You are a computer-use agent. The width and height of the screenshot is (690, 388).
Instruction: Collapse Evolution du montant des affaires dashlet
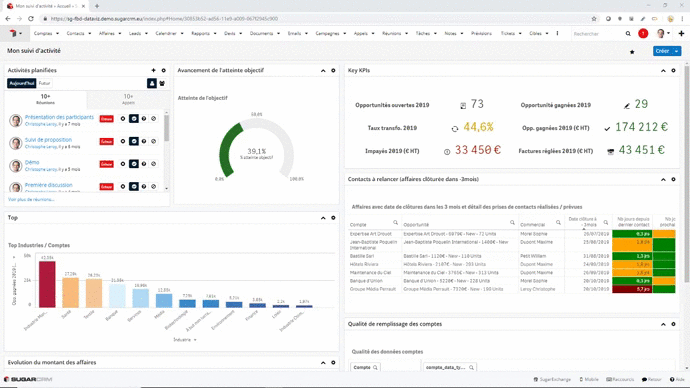tap(323, 362)
